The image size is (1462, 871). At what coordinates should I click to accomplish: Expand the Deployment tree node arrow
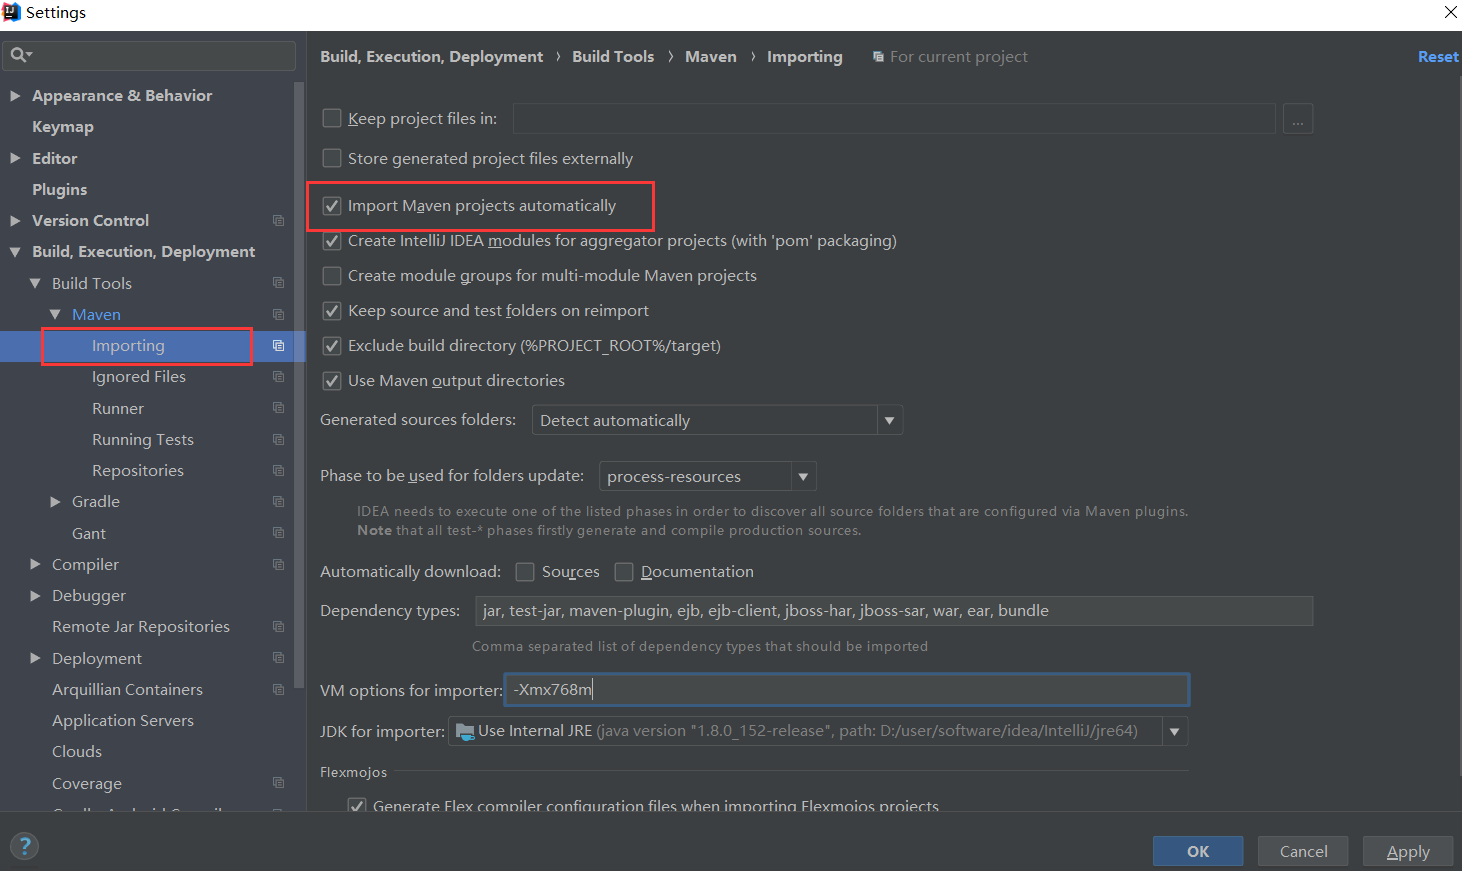coord(35,658)
